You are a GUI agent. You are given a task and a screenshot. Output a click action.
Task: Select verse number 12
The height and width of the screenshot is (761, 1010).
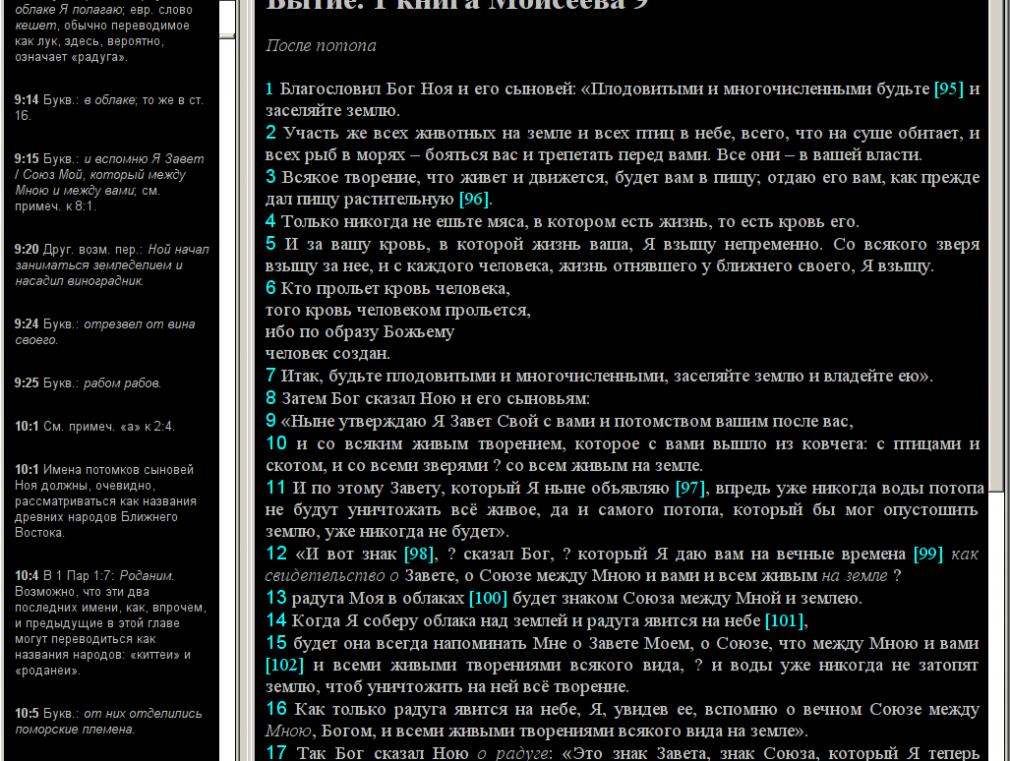click(x=276, y=554)
